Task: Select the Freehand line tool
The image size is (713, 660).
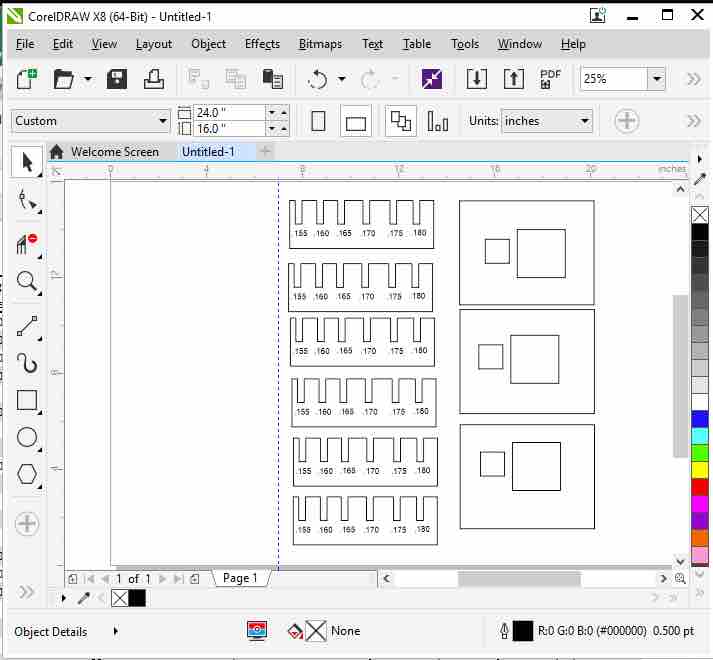Action: 27,326
